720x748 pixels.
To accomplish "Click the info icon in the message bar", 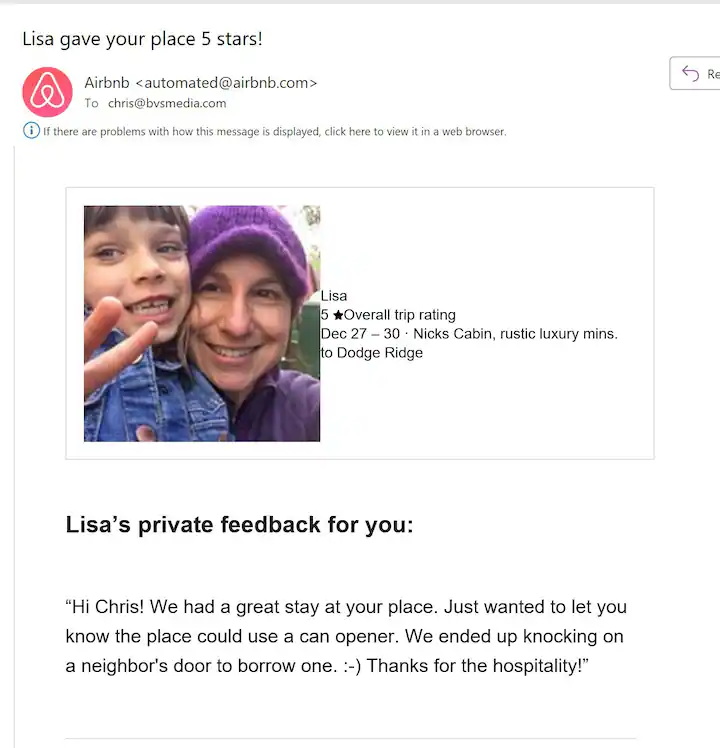I will [31, 131].
